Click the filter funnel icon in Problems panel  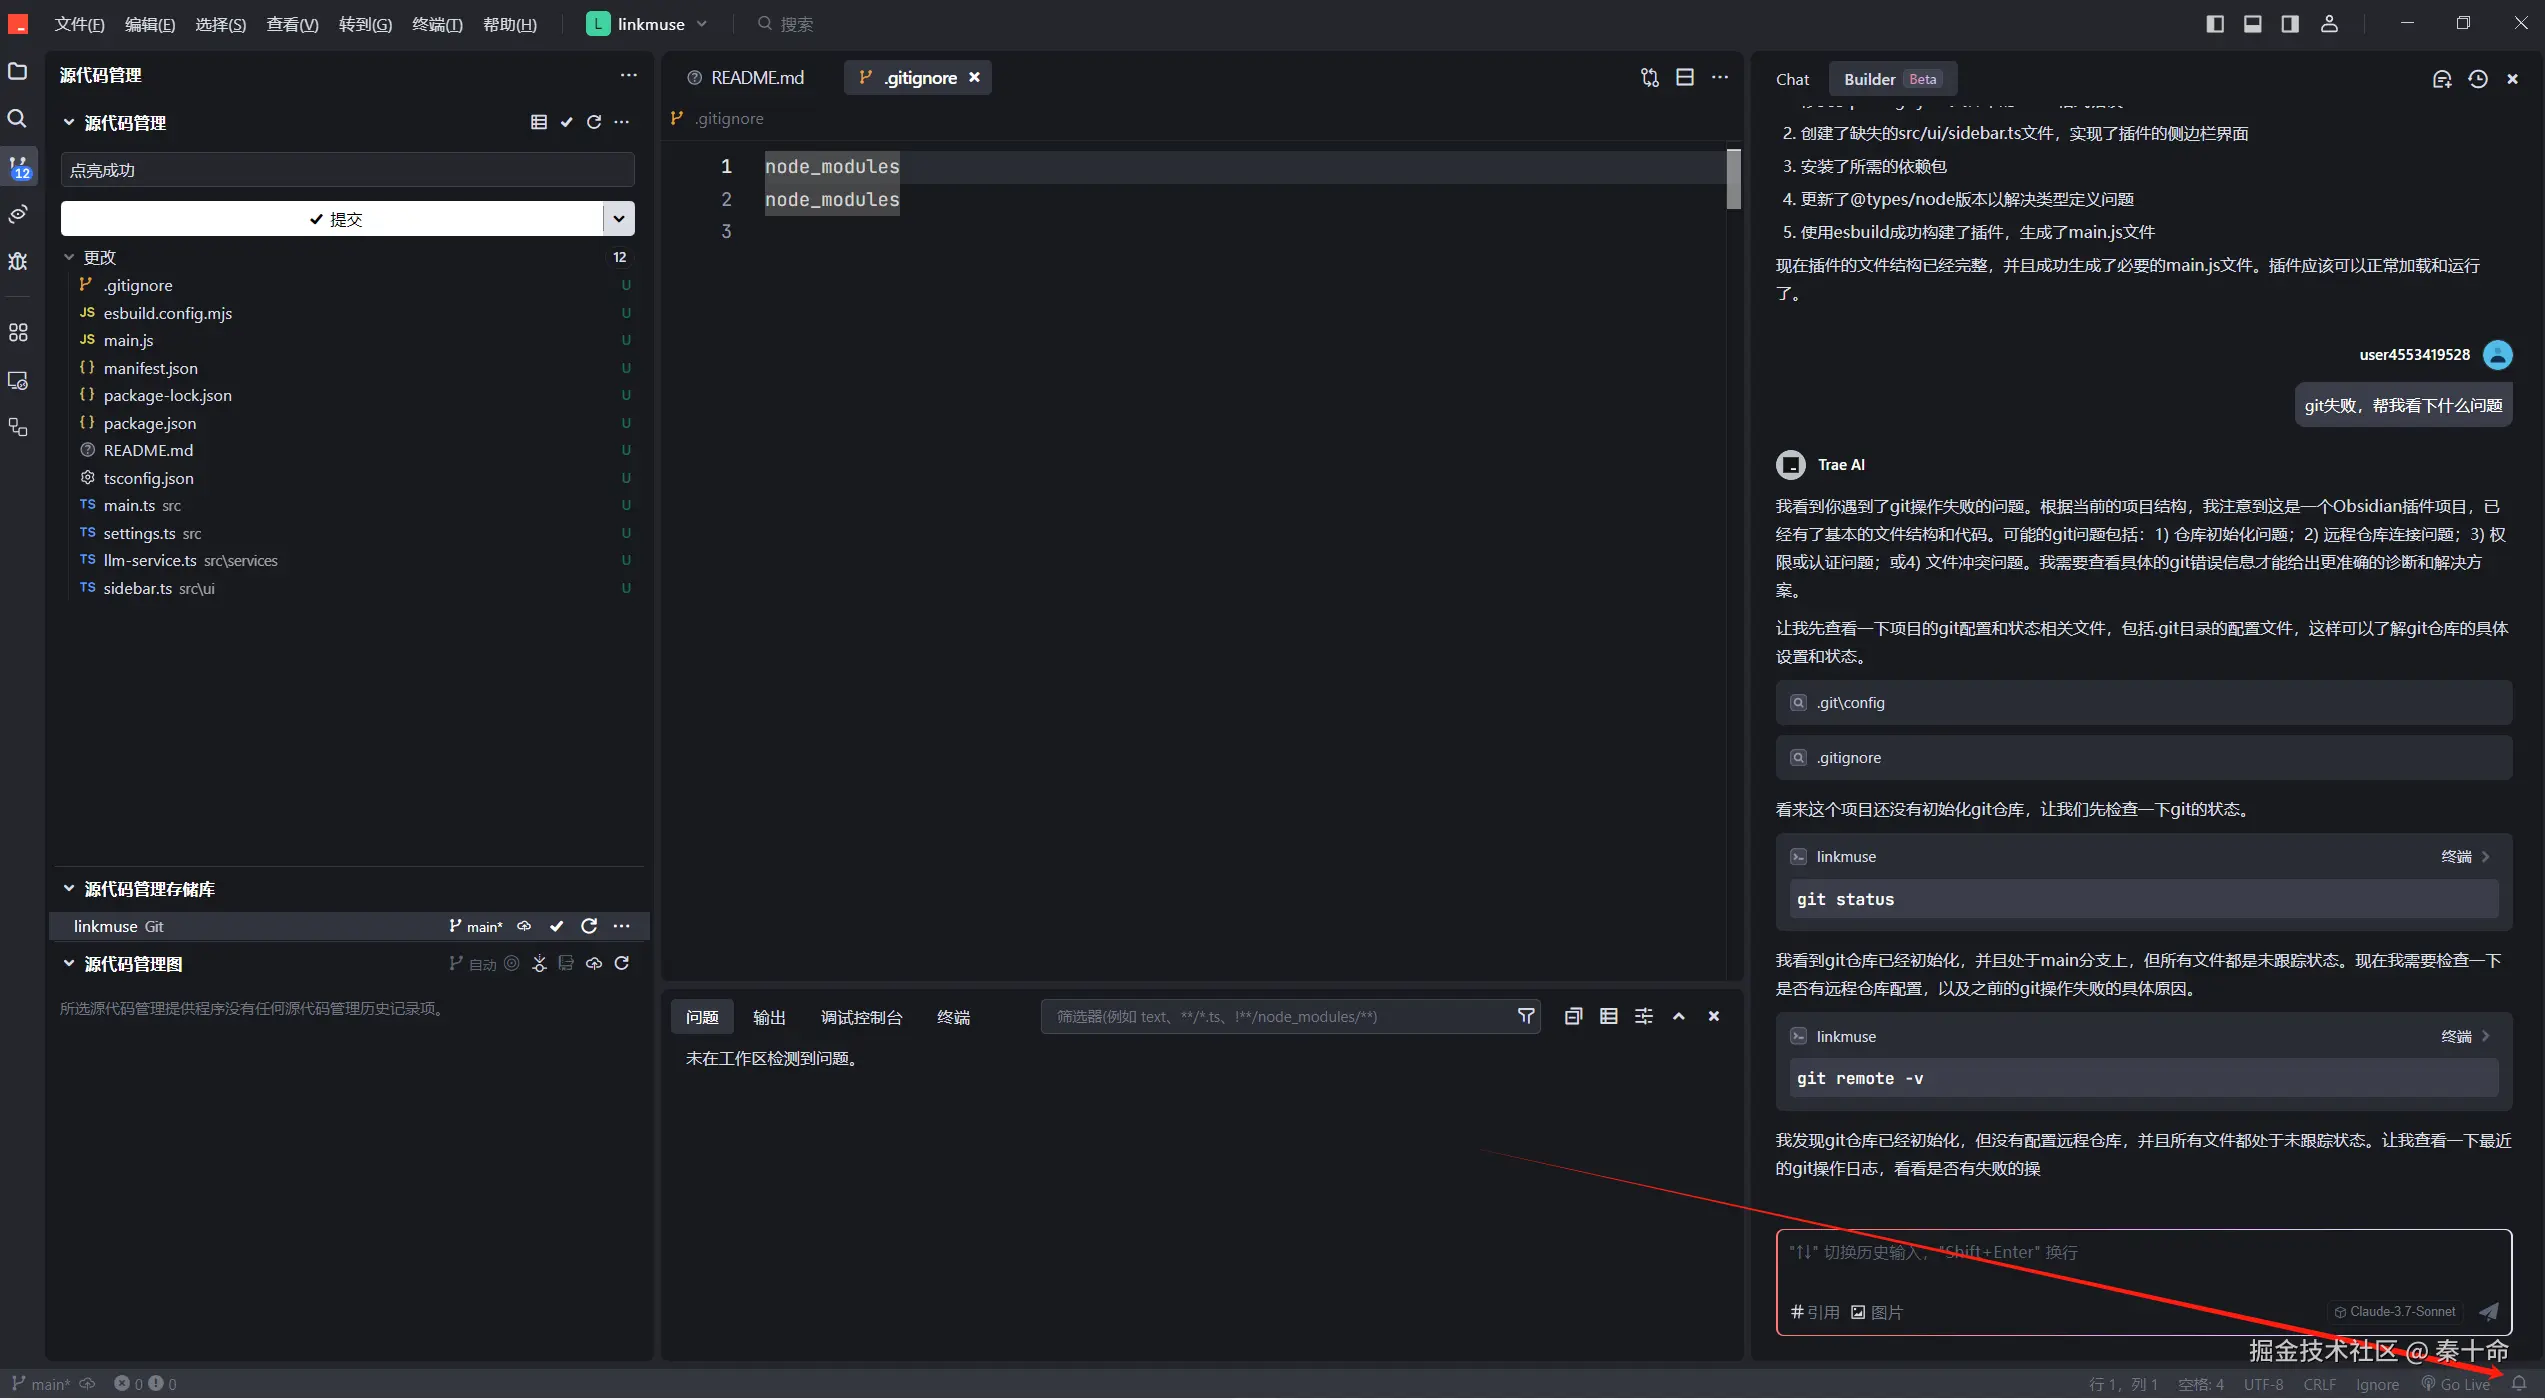[x=1526, y=1017]
